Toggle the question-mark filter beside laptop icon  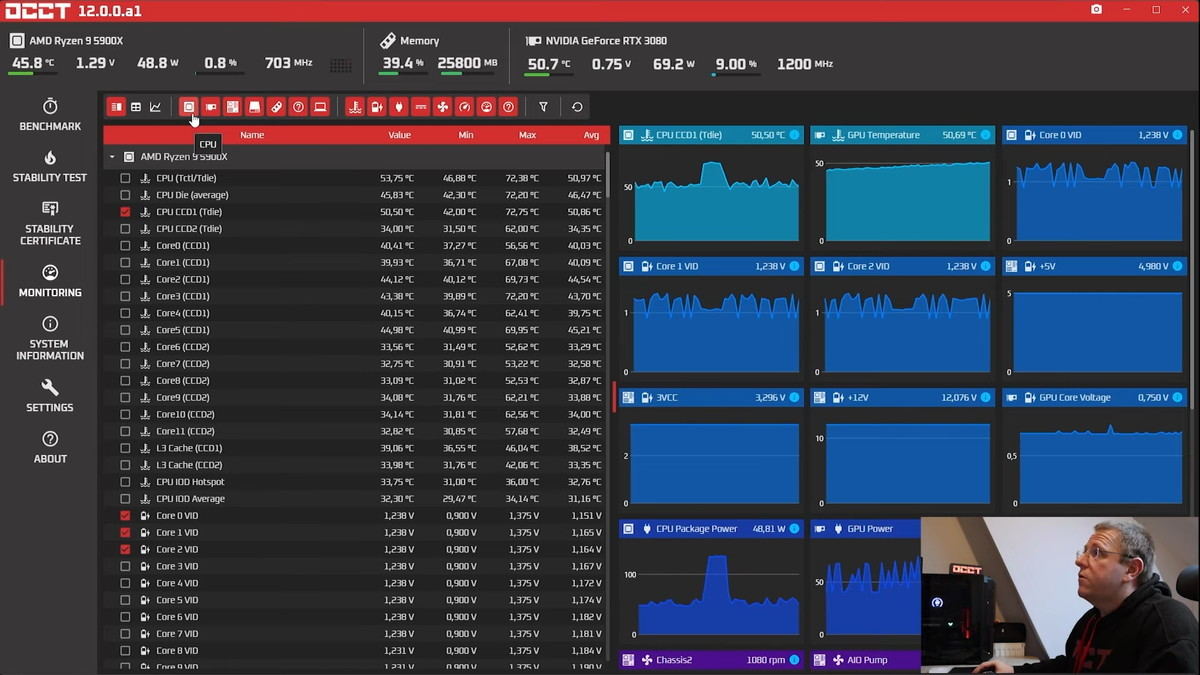(x=298, y=106)
